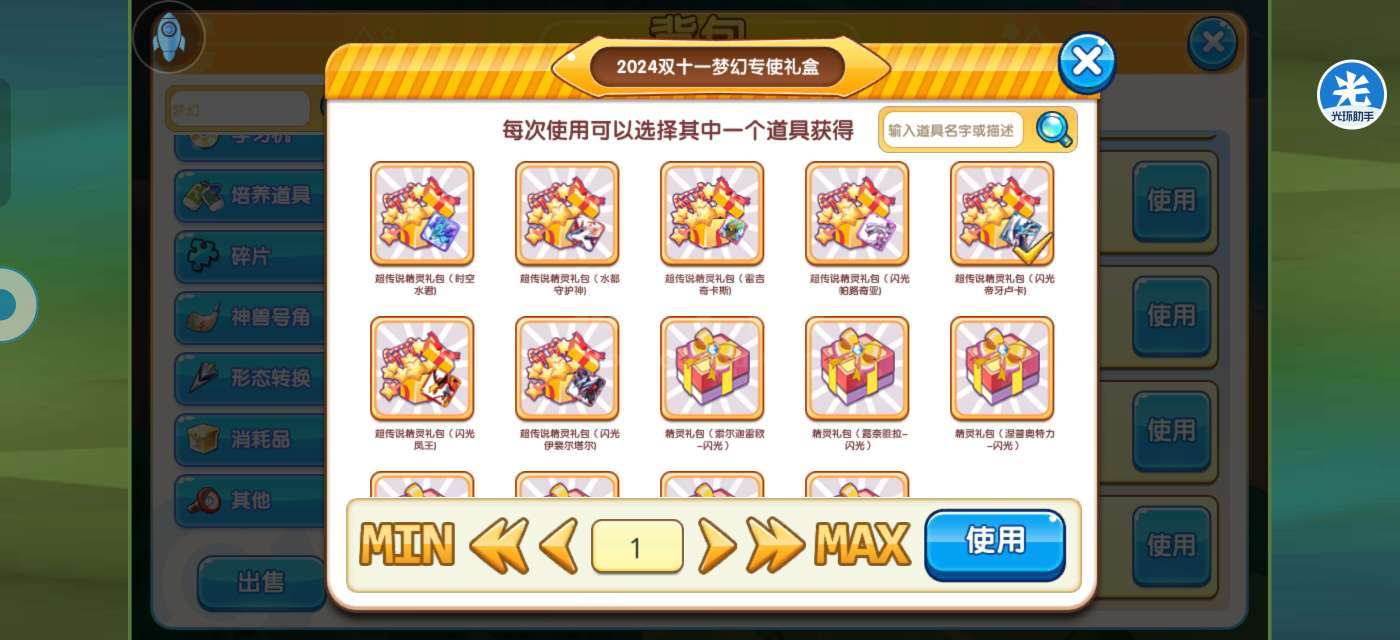The image size is (1400, 640).
Task: Click the magnifier search icon
Action: (1054, 129)
